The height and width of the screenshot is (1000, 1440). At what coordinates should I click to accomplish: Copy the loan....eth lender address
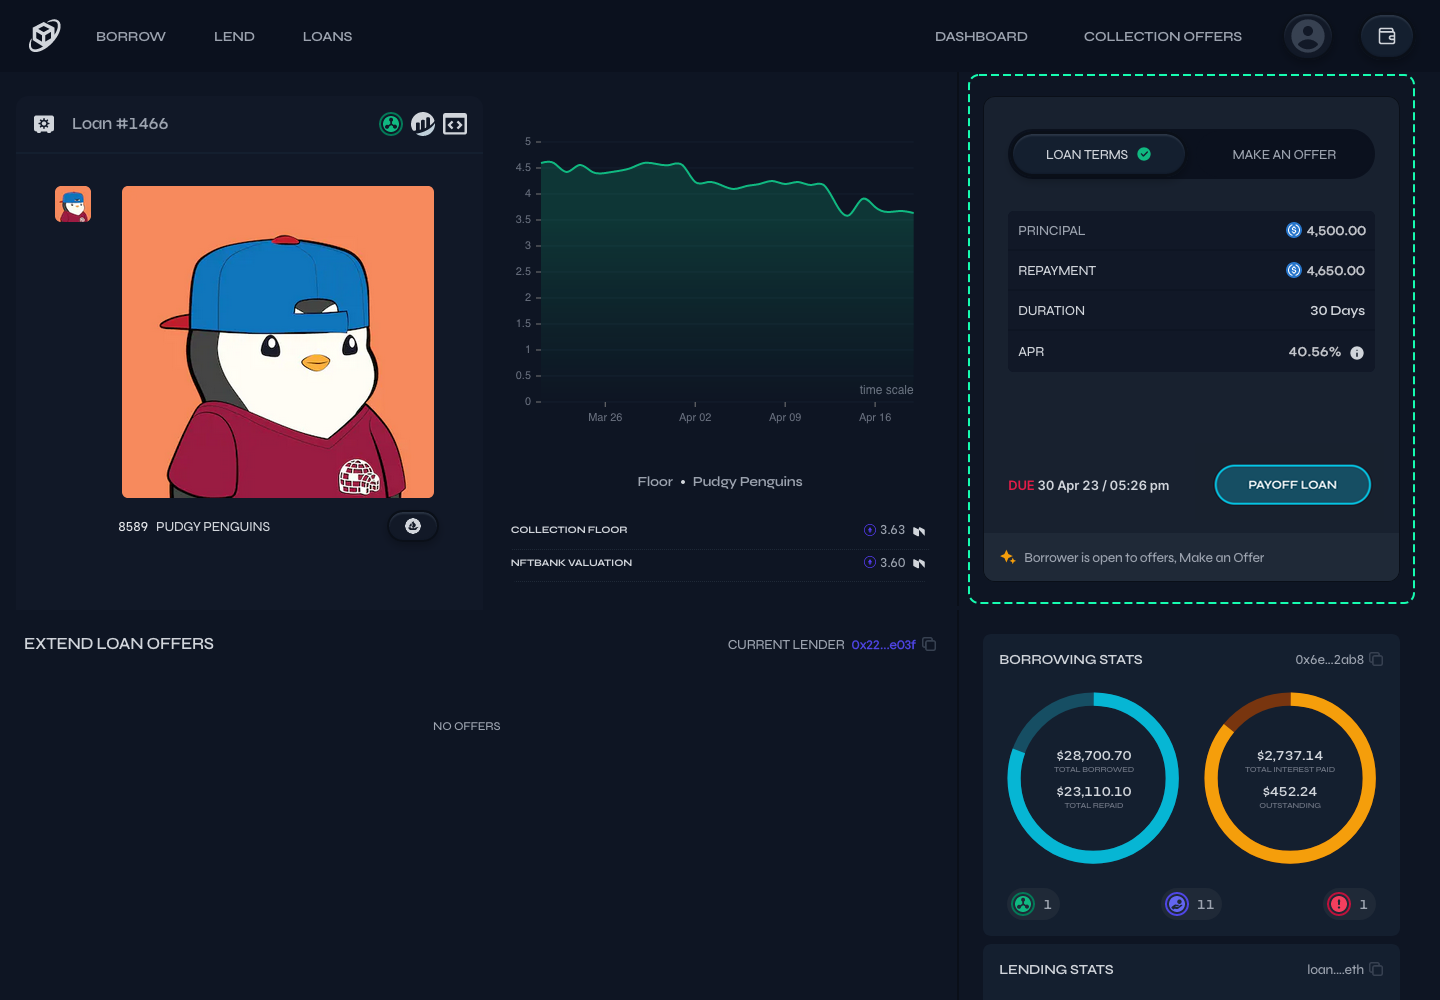click(1376, 969)
